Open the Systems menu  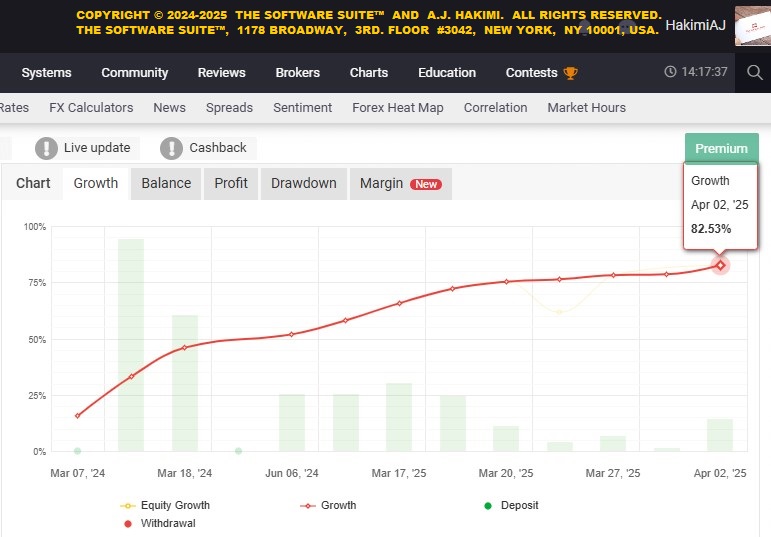46,73
